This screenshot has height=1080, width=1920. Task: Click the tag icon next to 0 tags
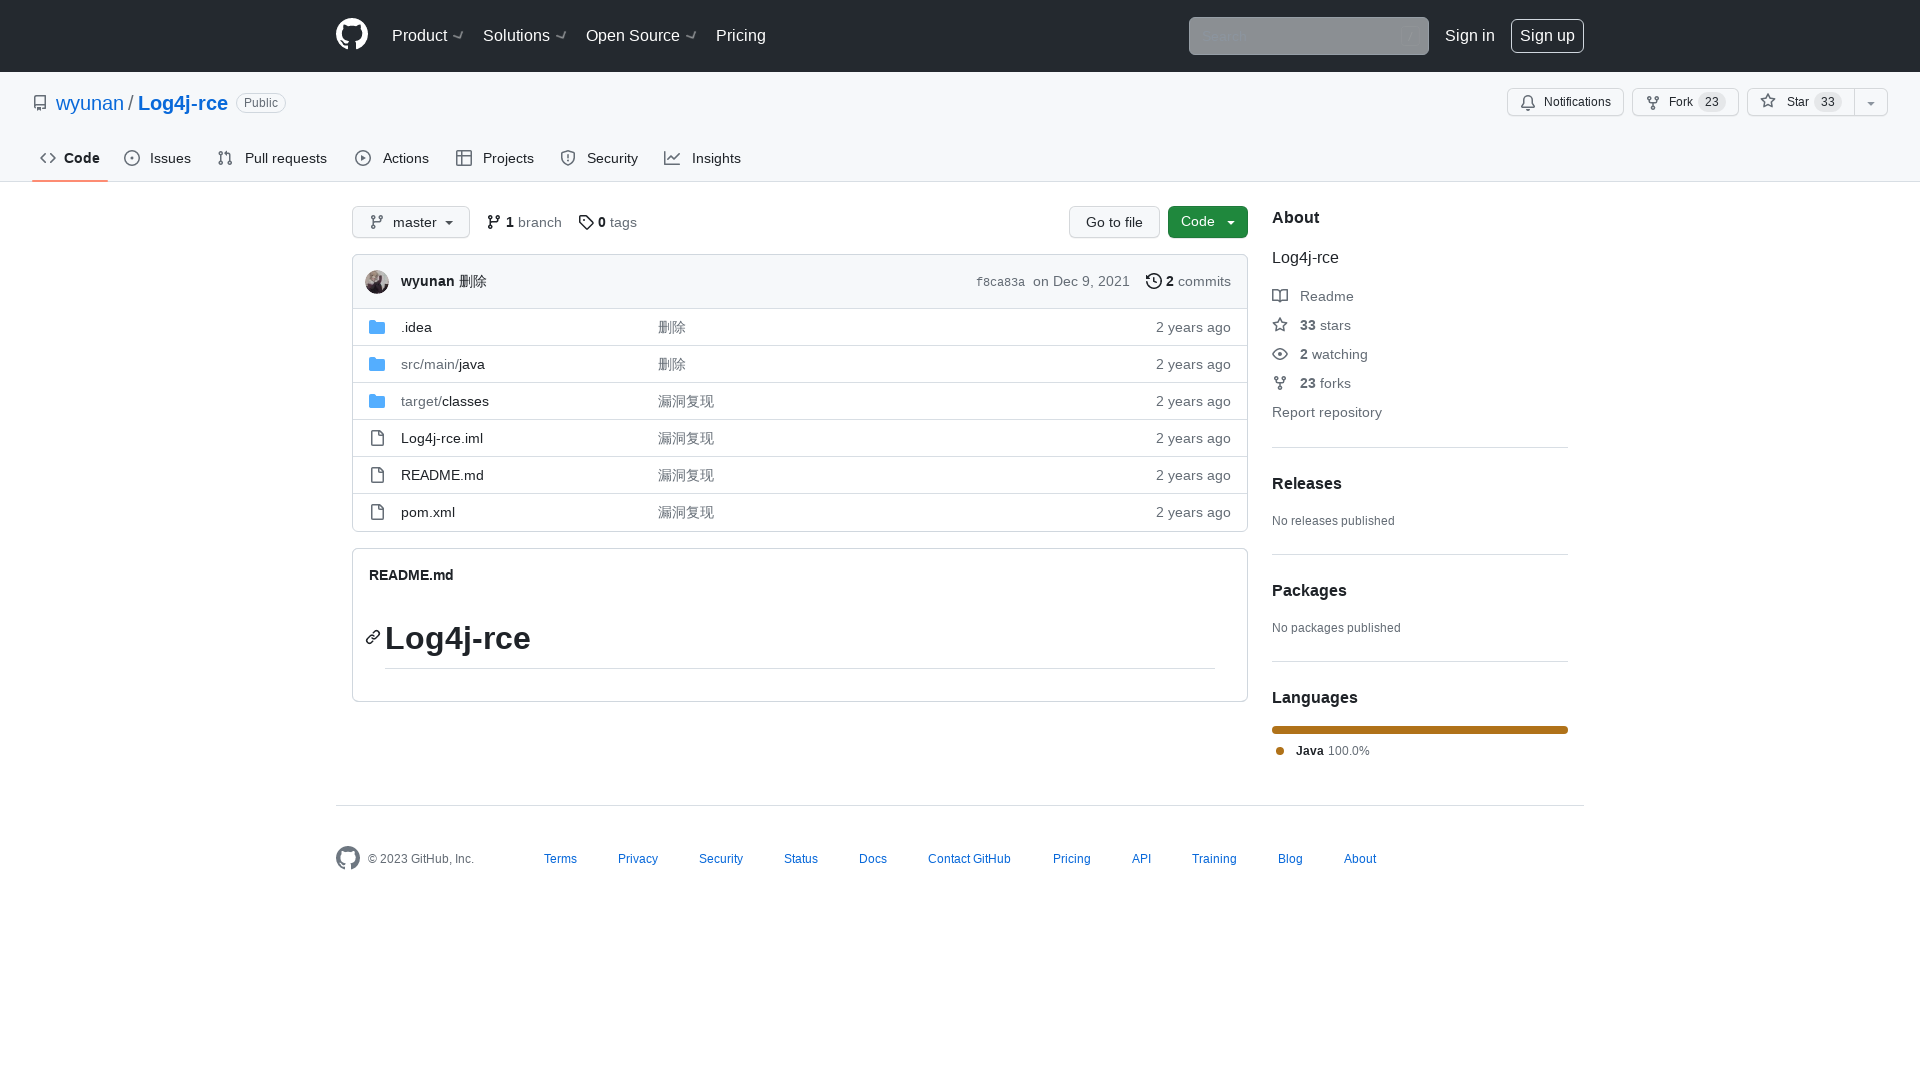point(586,222)
